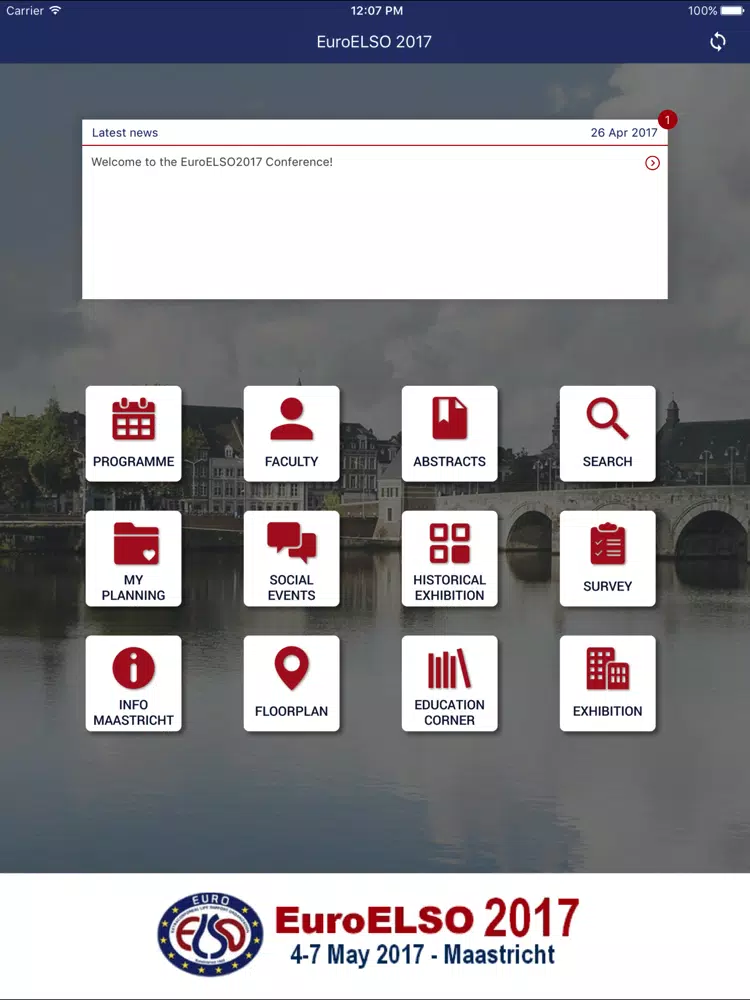Image resolution: width=750 pixels, height=1000 pixels.
Task: Open the Info Maastricht tile
Action: [x=133, y=684]
